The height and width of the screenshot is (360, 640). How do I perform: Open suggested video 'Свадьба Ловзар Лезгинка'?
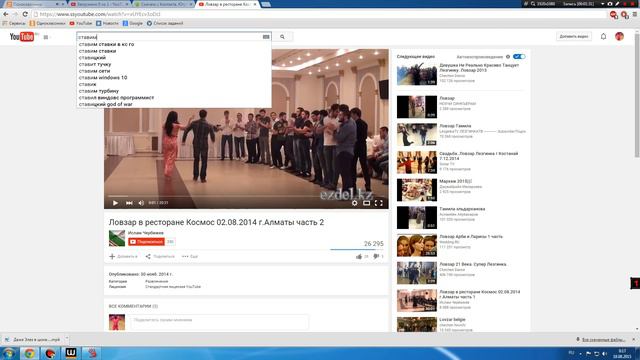pyautogui.click(x=478, y=156)
